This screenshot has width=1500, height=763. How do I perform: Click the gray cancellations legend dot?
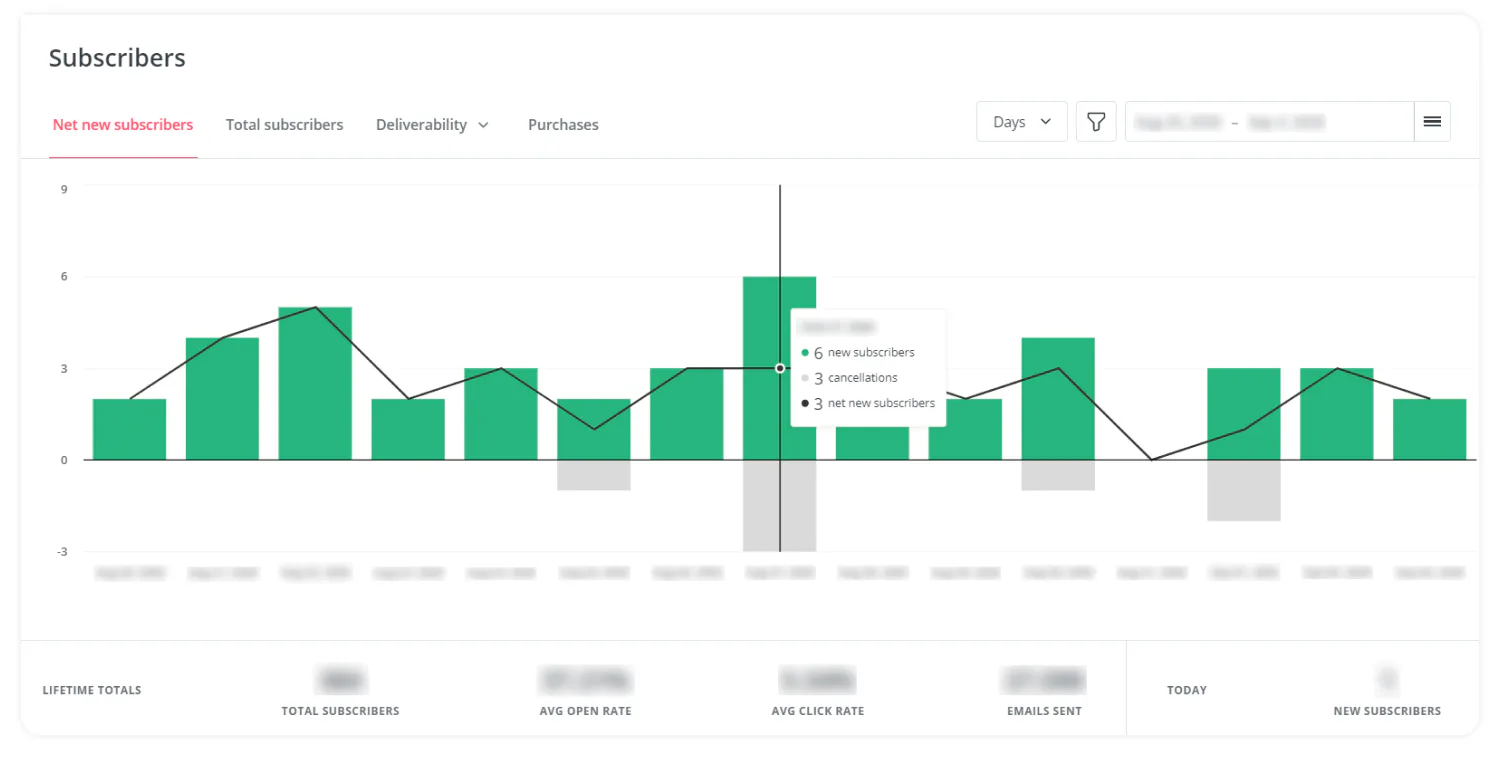tap(805, 378)
